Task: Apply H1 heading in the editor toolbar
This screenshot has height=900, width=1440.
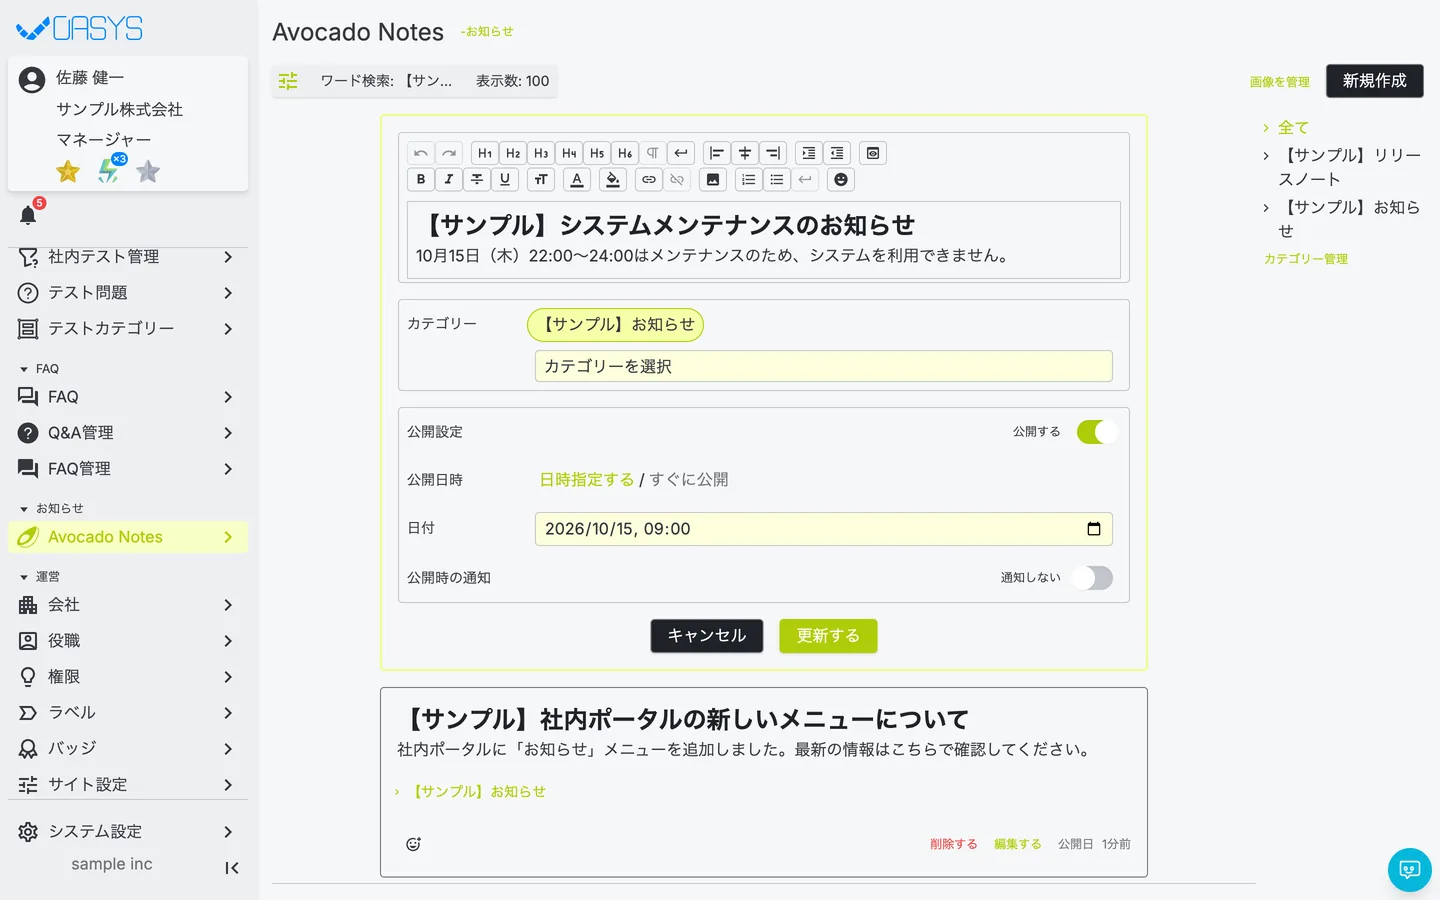Action: pos(485,153)
